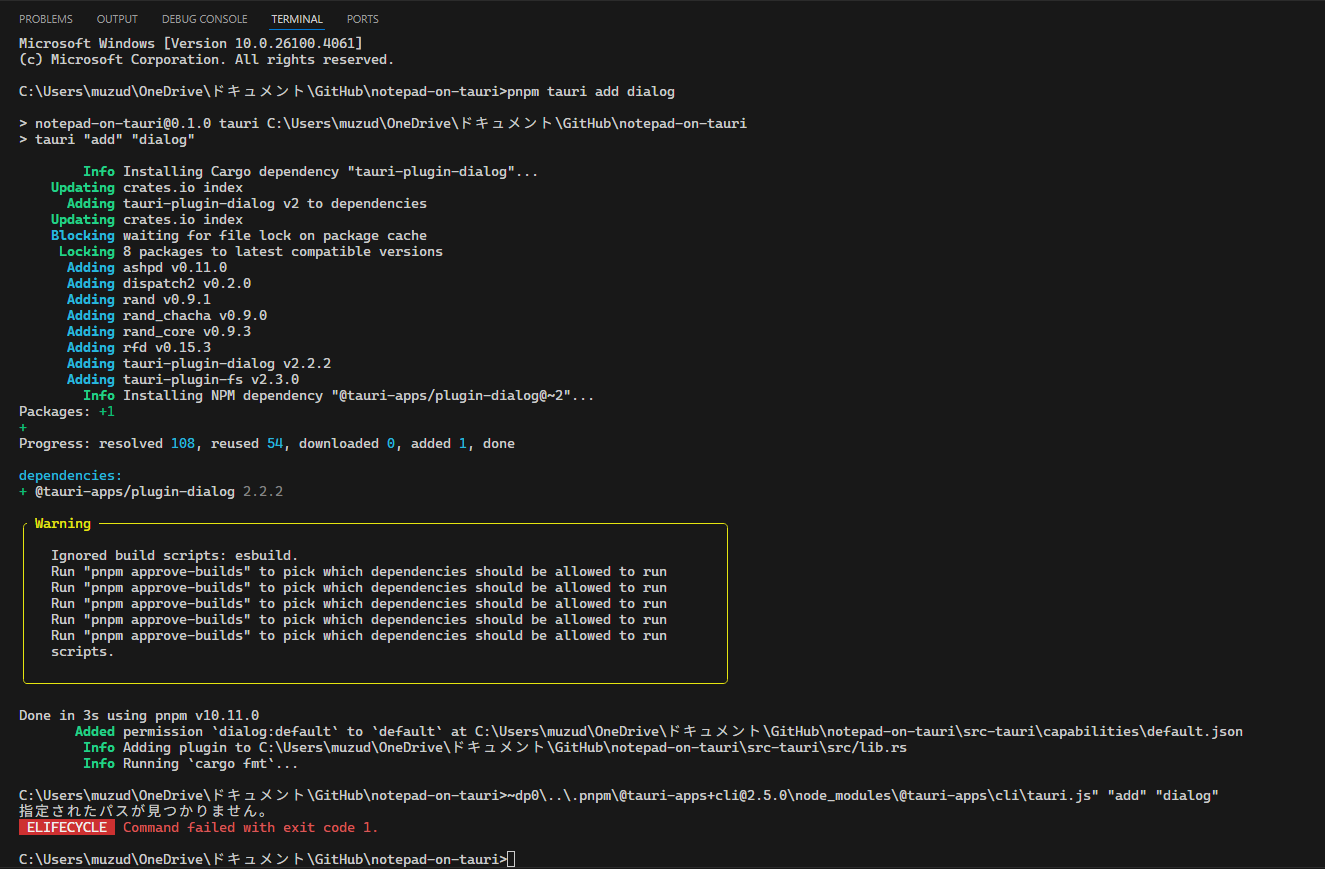Screen dimensions: 1325x869
Task: Click 'Adding tauri-plugin-dialog v2.2.2' line
Action: click(x=199, y=364)
